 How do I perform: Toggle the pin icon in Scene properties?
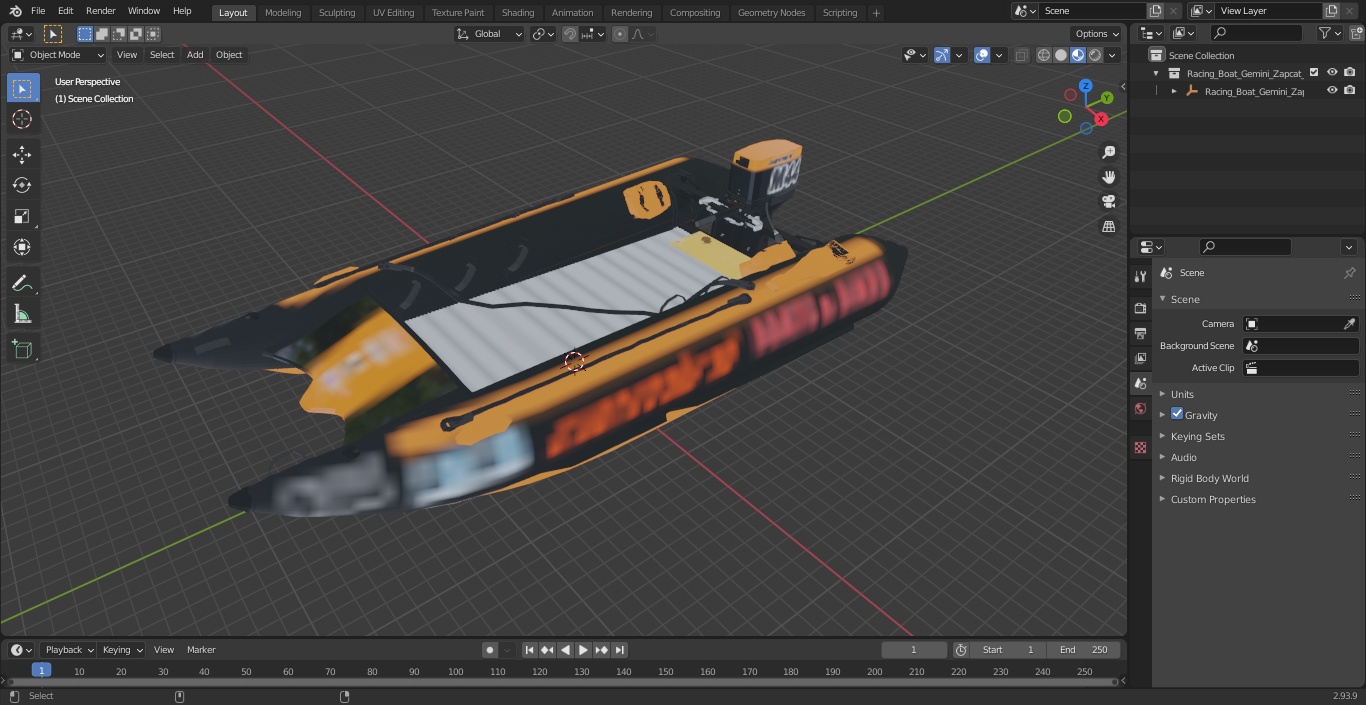[1349, 273]
